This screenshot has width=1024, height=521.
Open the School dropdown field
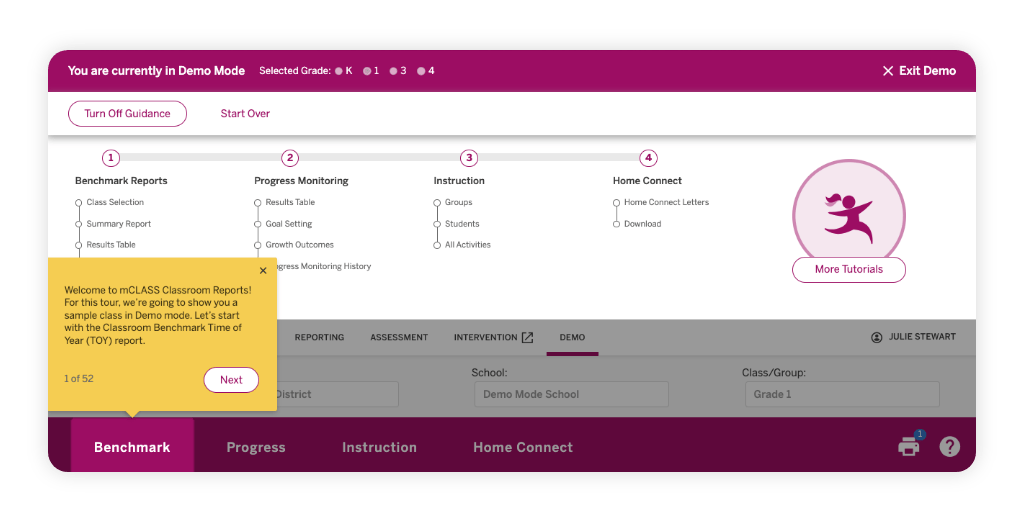571,394
